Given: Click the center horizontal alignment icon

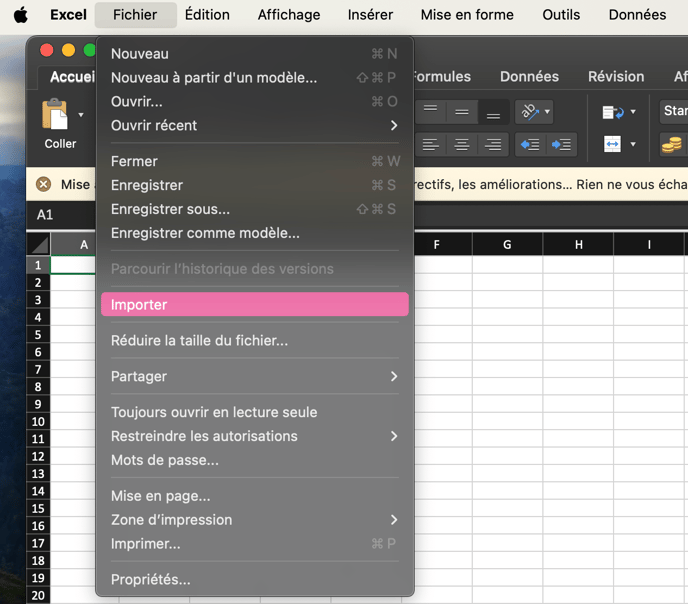Looking at the screenshot, I should click(461, 145).
